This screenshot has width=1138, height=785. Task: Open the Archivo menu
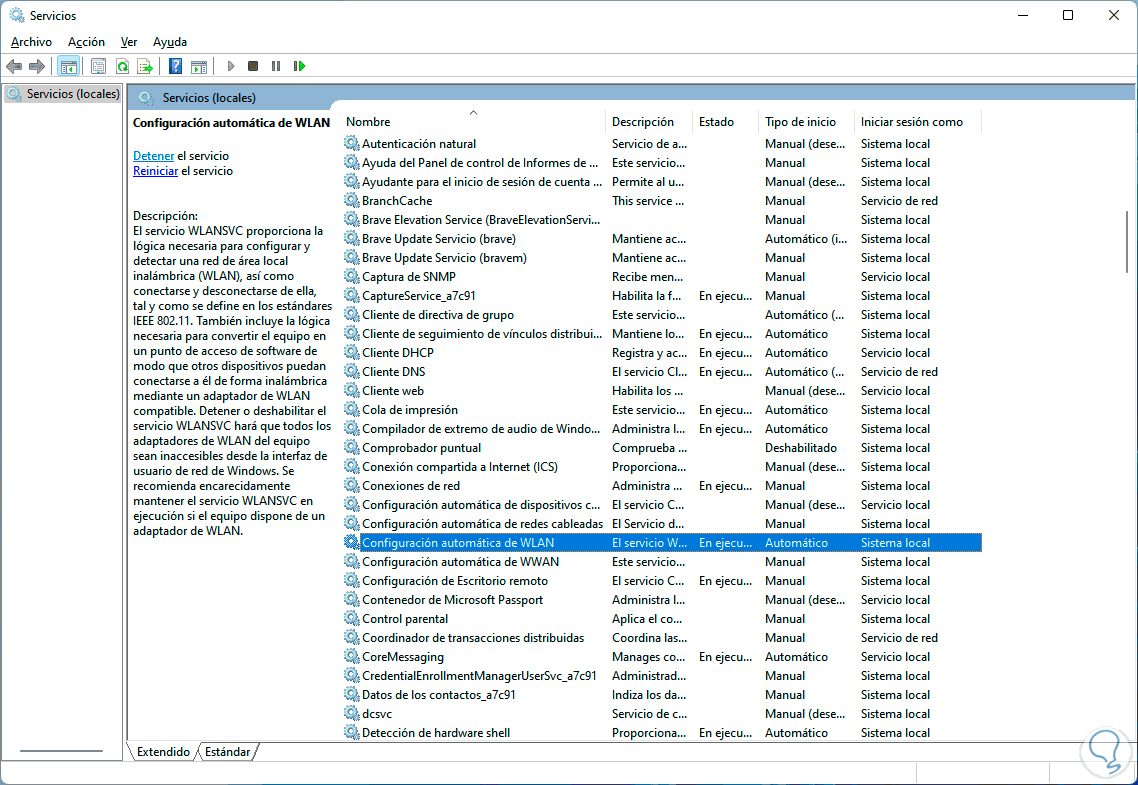click(x=31, y=42)
